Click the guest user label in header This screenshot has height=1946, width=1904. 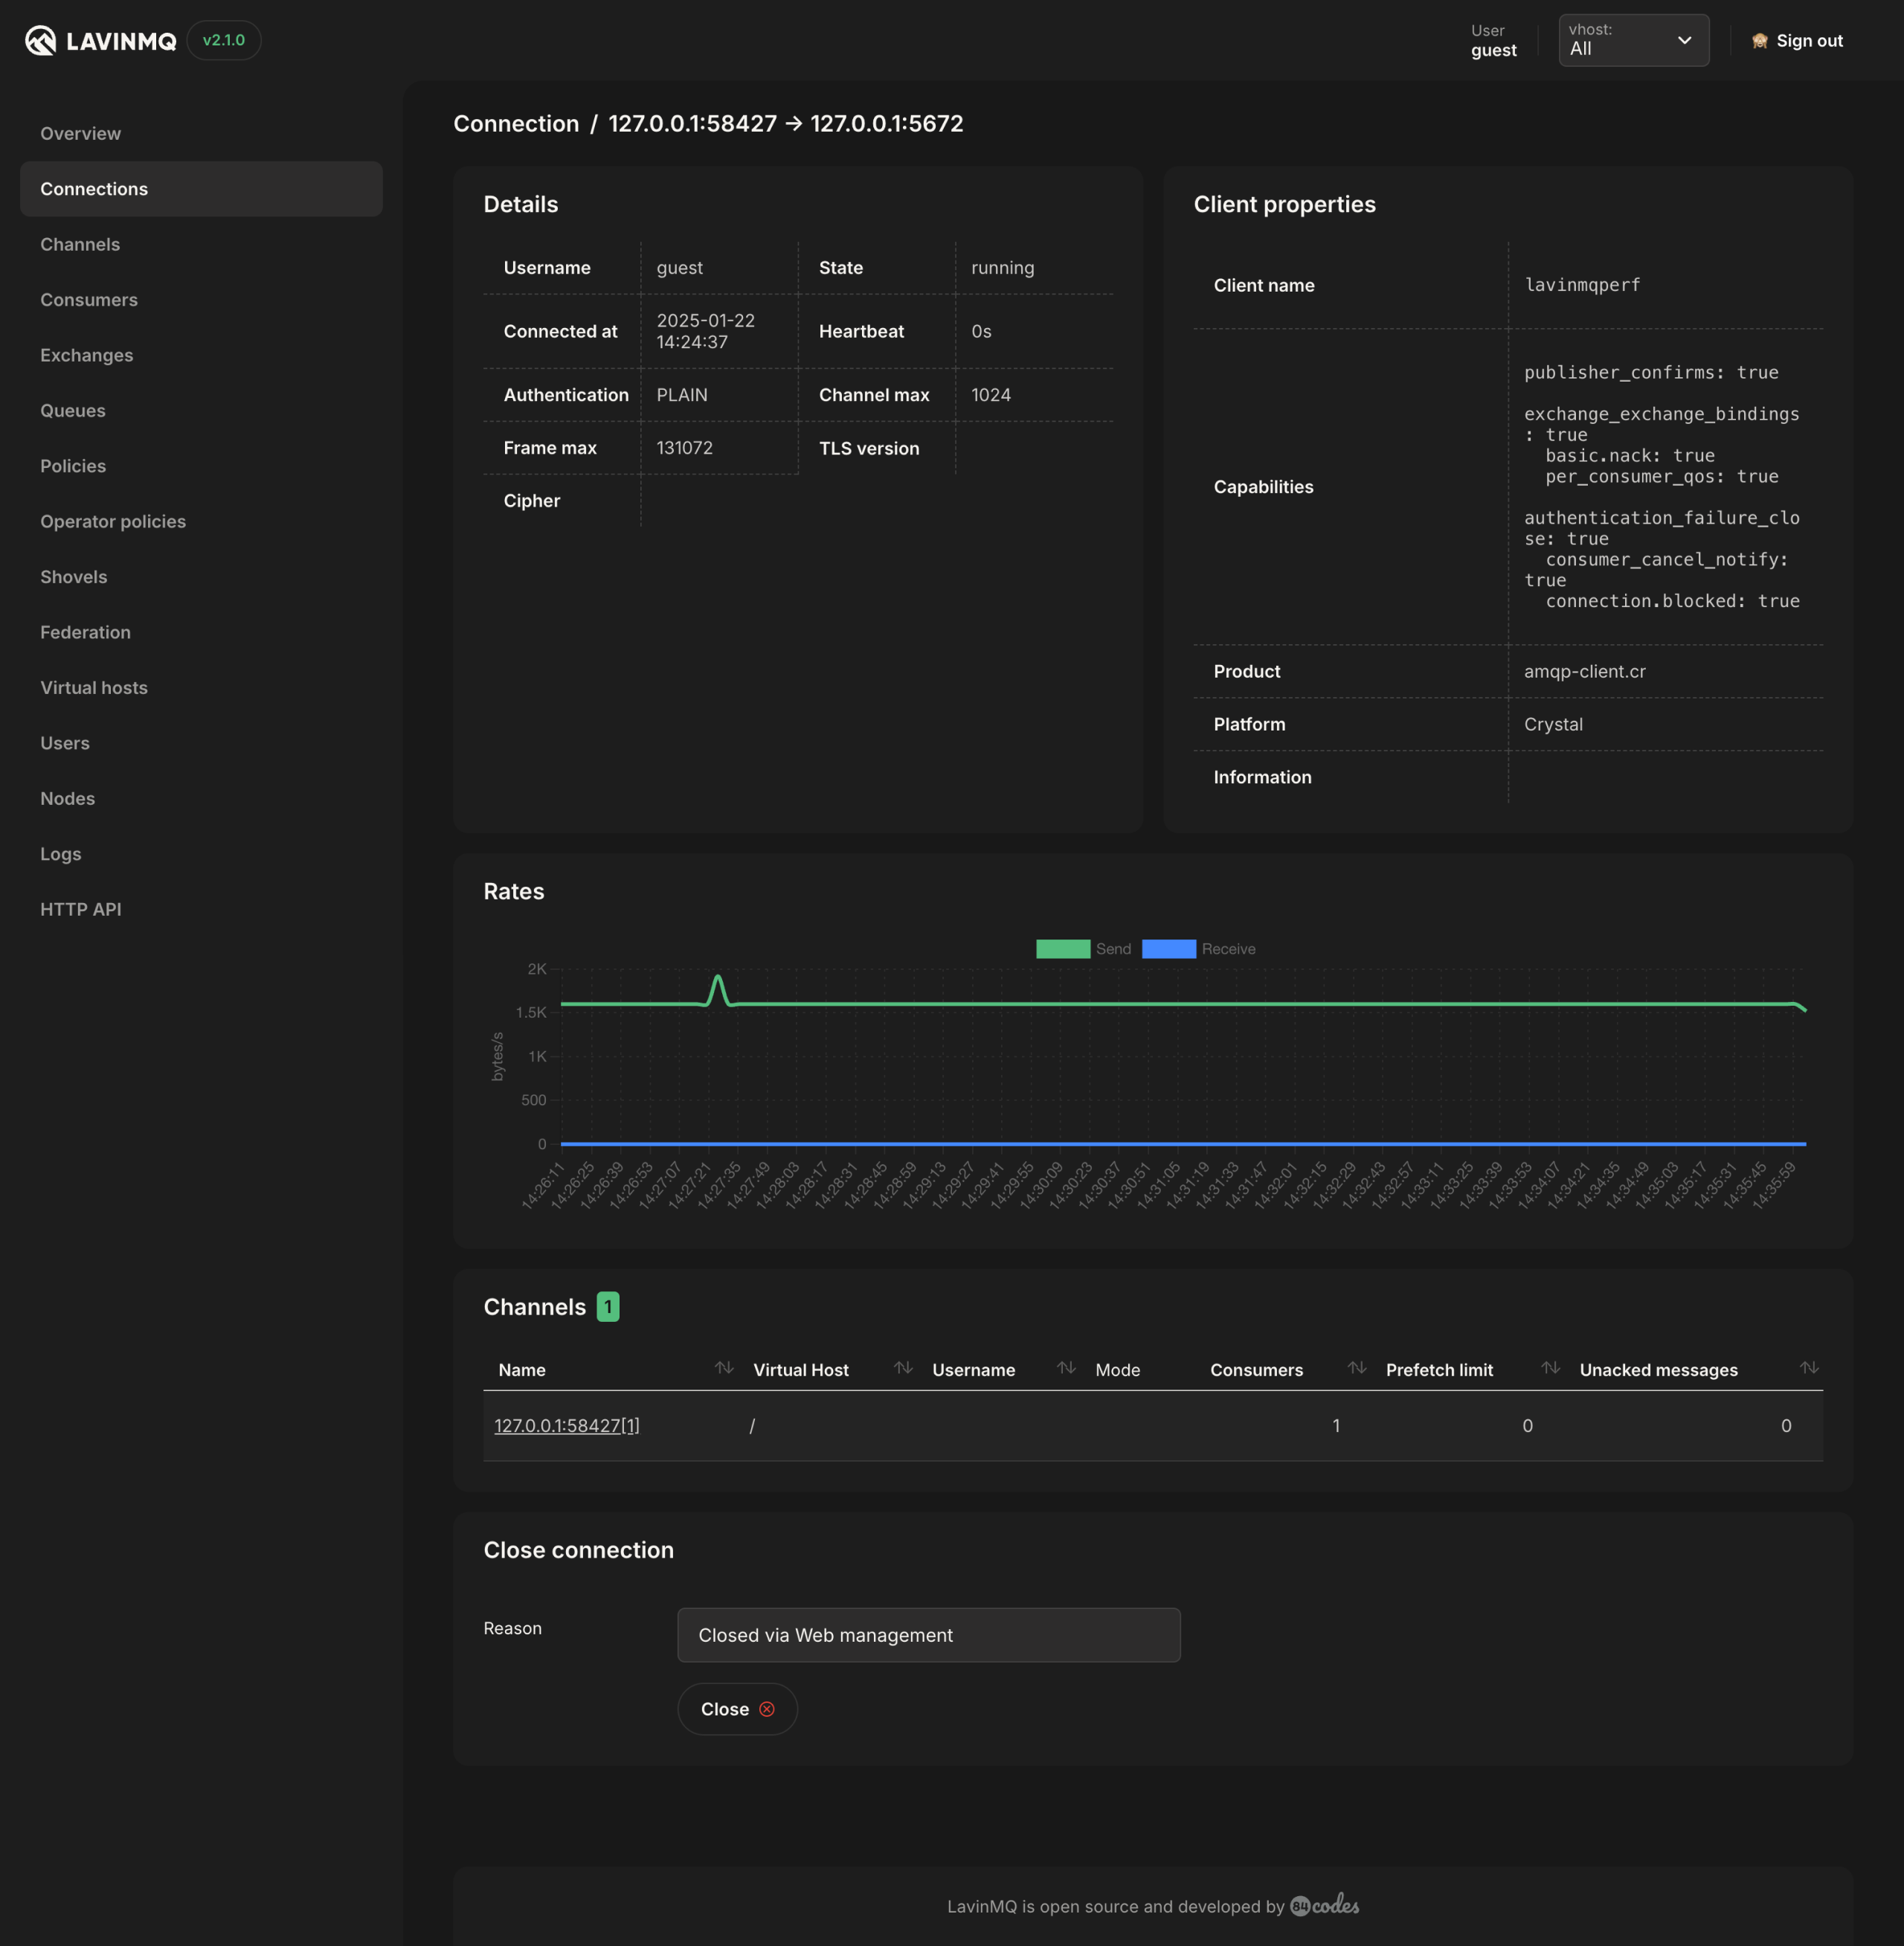pos(1493,50)
